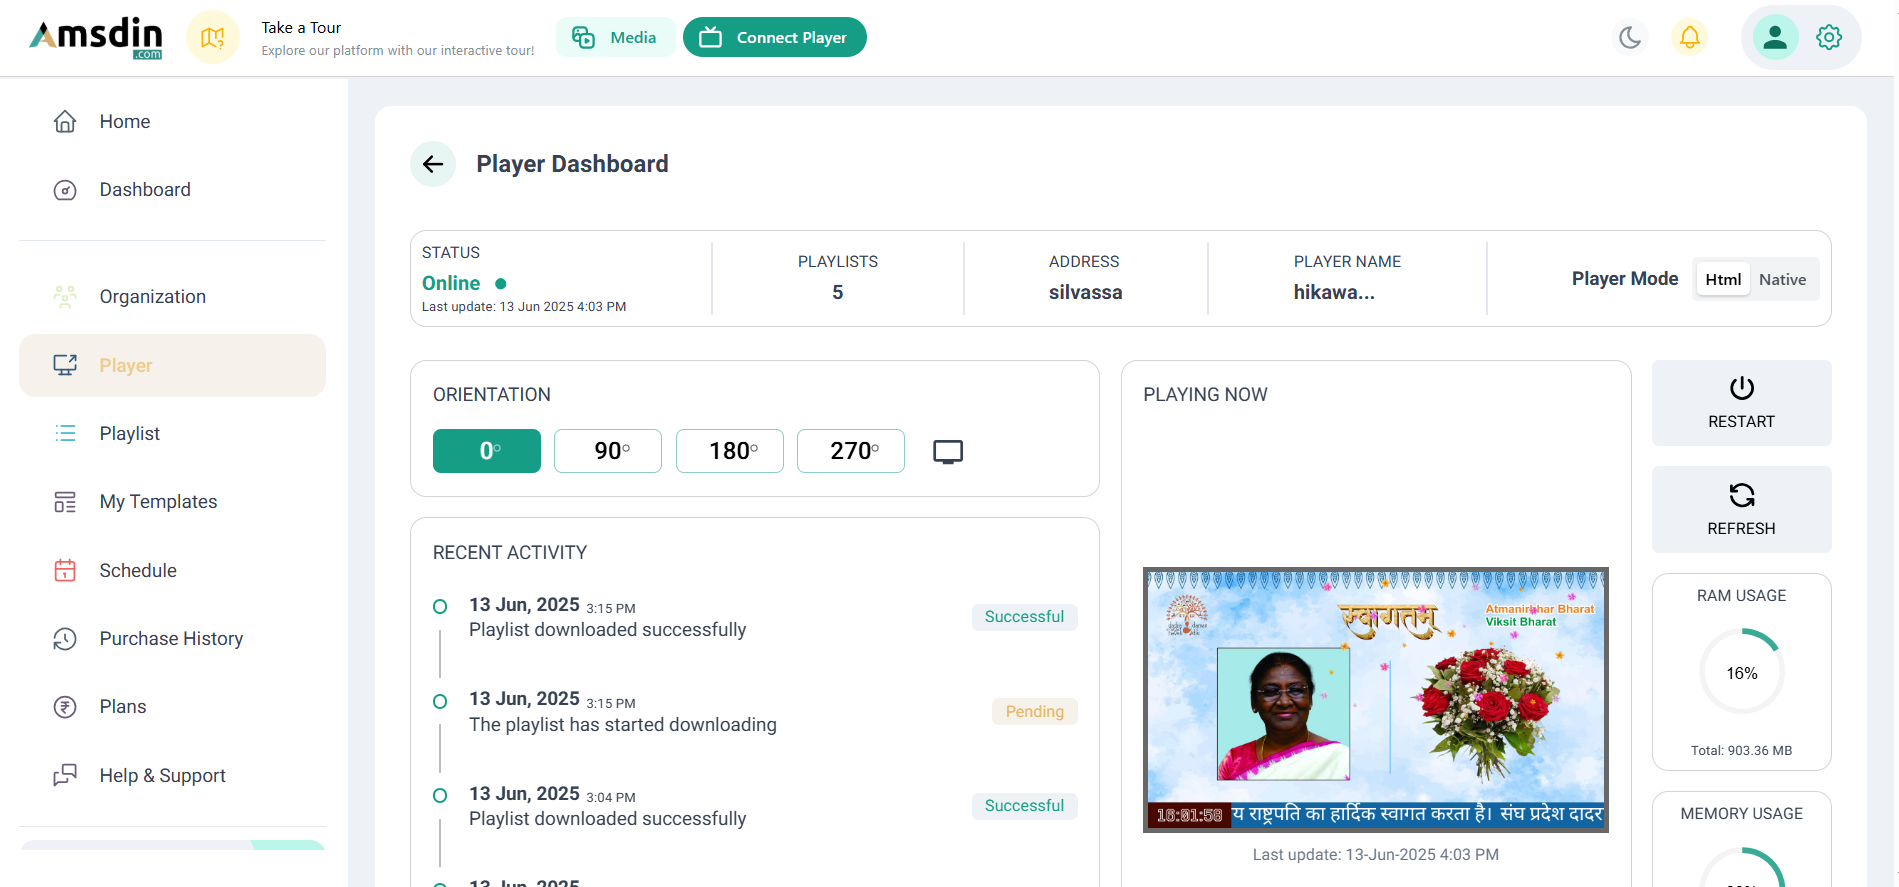Click the Media button

click(x=615, y=37)
